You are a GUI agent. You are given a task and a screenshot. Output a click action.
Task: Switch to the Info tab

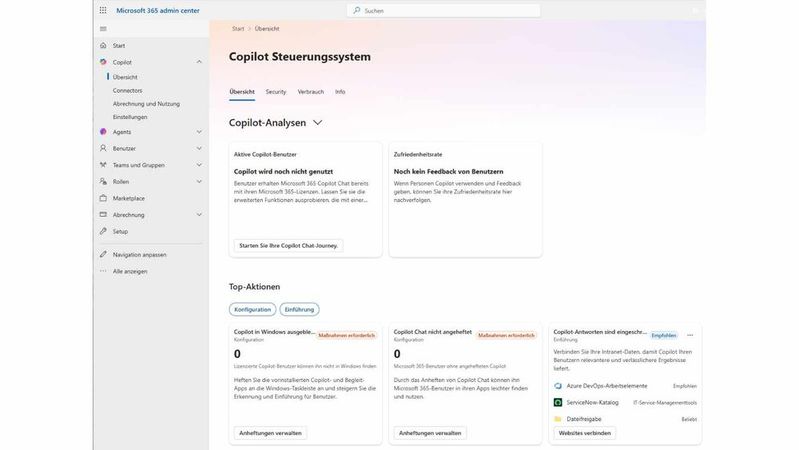[x=340, y=92]
